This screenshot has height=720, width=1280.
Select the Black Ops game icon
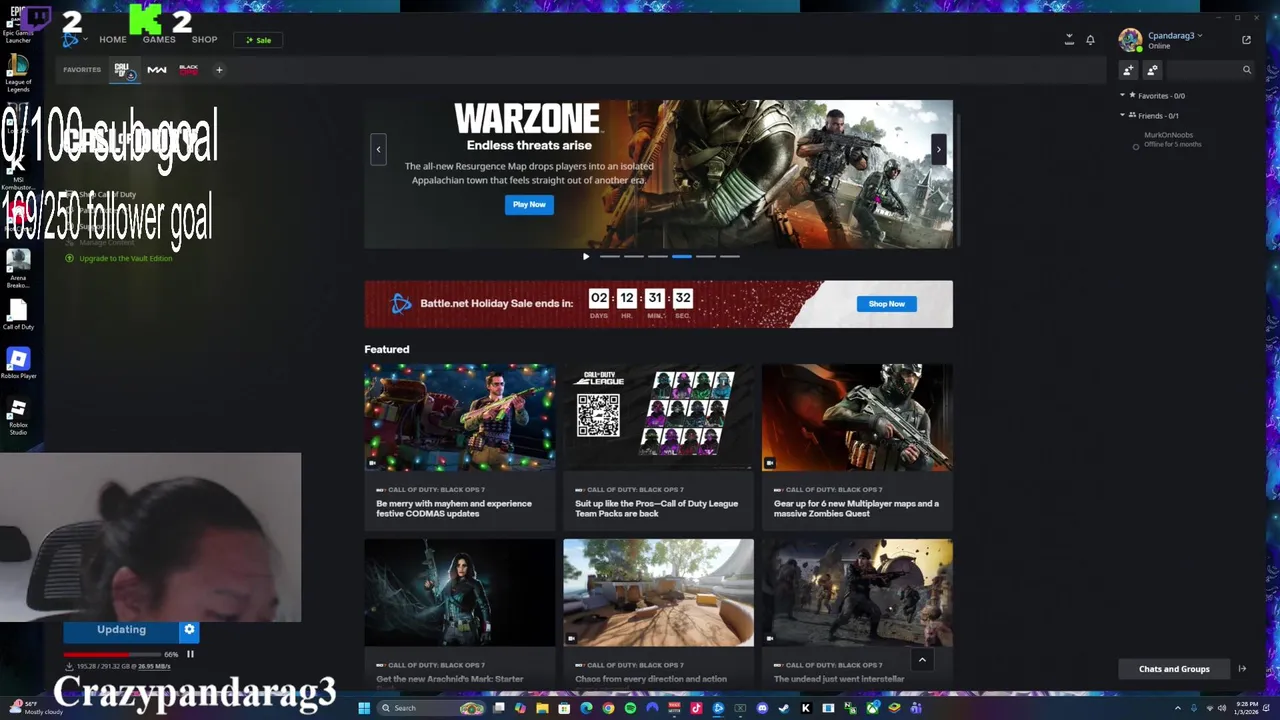(x=188, y=69)
